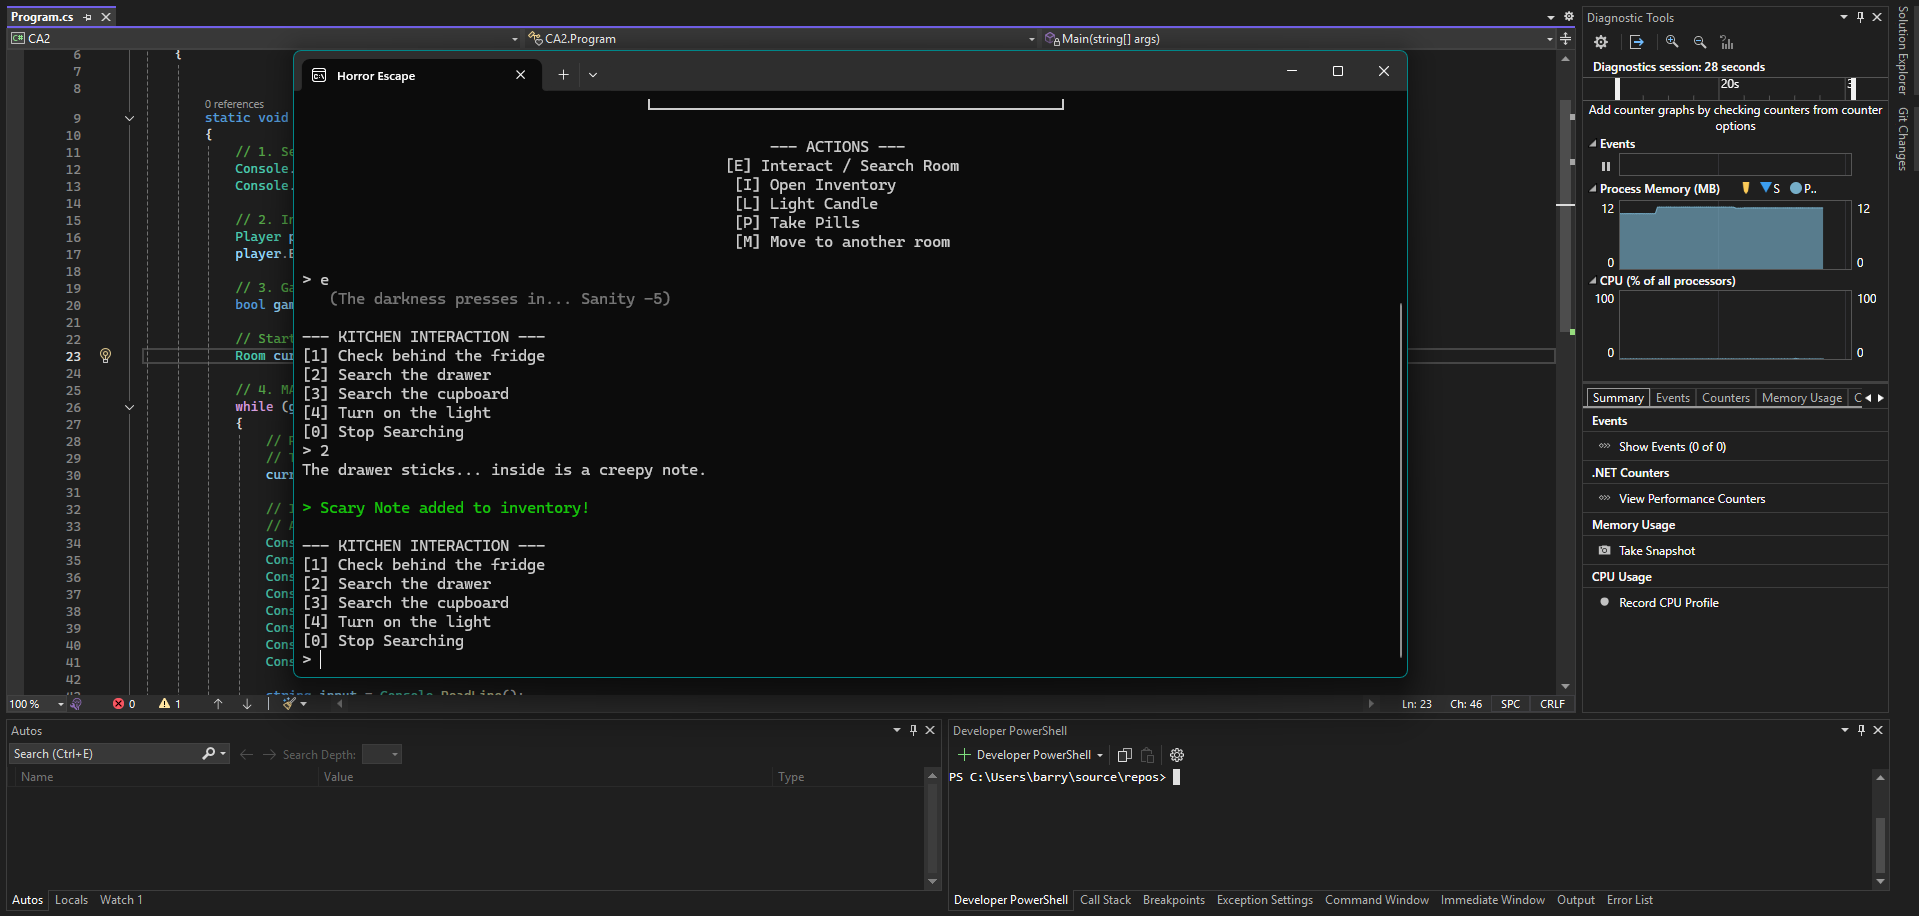Click the code cleanup broom icon
The image size is (1919, 916).
point(289,704)
